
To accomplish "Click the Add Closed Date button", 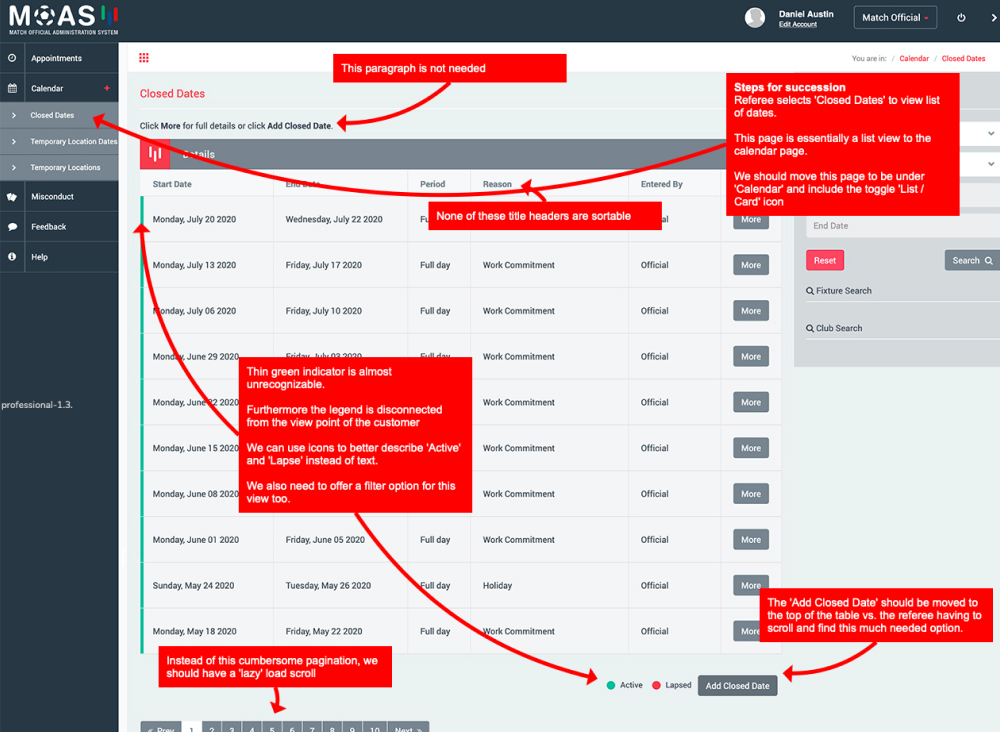I will pyautogui.click(x=737, y=686).
